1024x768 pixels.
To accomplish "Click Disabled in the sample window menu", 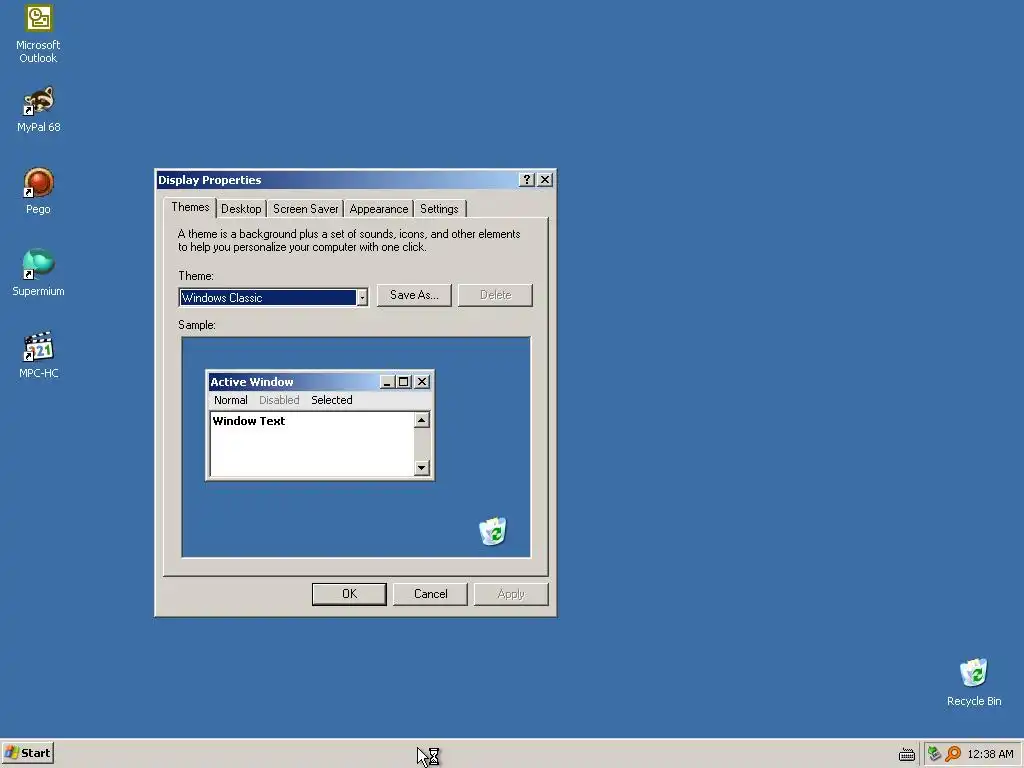I will pos(279,400).
